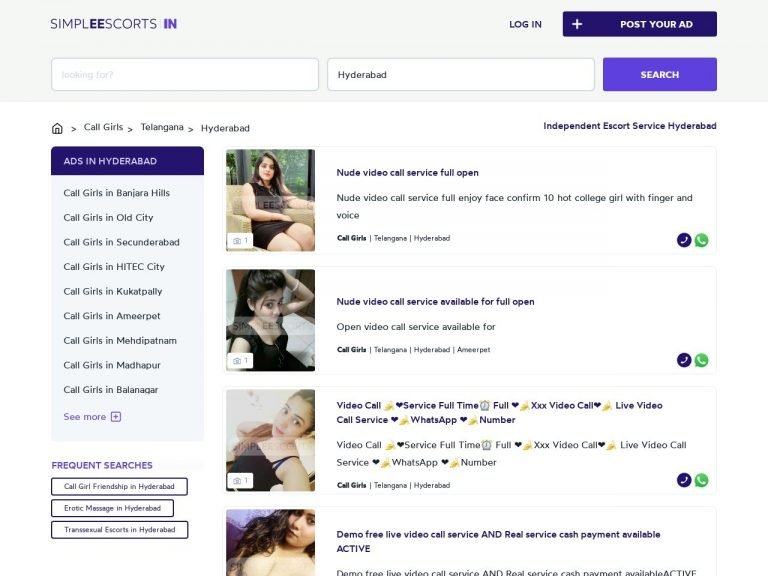Image resolution: width=768 pixels, height=576 pixels.
Task: Open the Telangana breadcrumb link
Action: 162,127
